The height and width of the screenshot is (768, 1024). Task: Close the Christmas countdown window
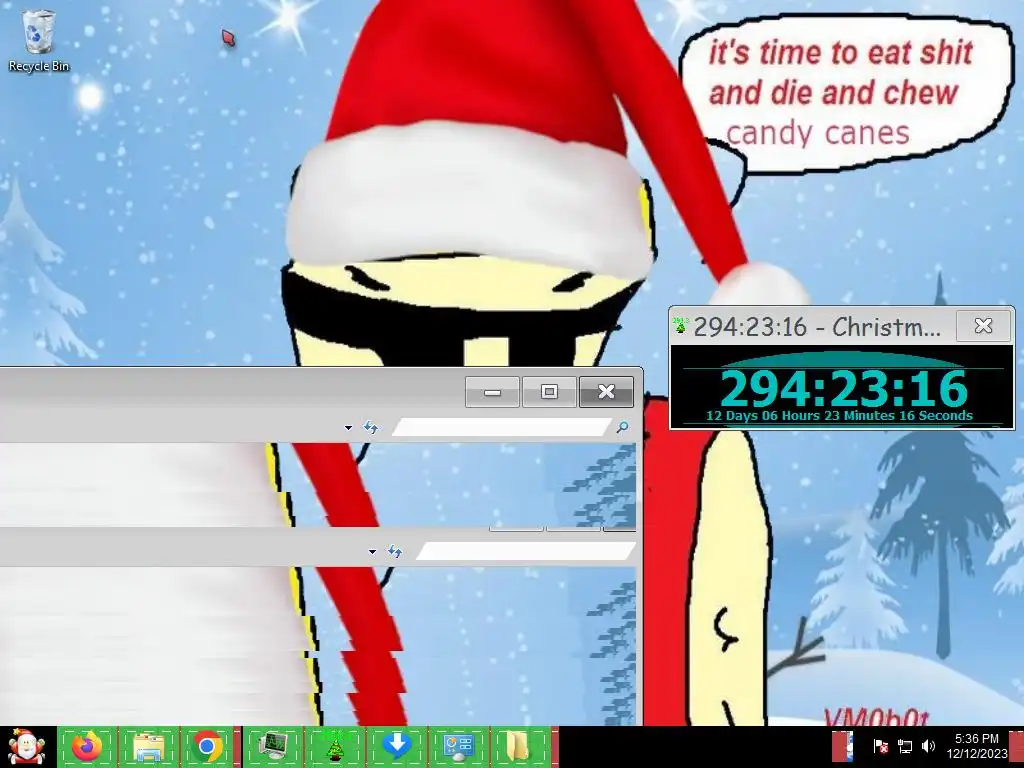[983, 326]
